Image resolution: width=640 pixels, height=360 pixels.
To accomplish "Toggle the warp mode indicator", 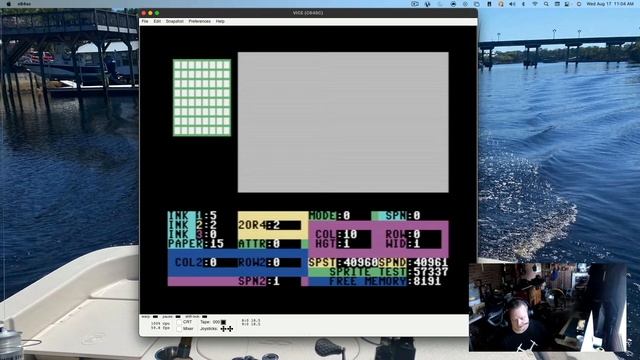I will click(x=155, y=316).
